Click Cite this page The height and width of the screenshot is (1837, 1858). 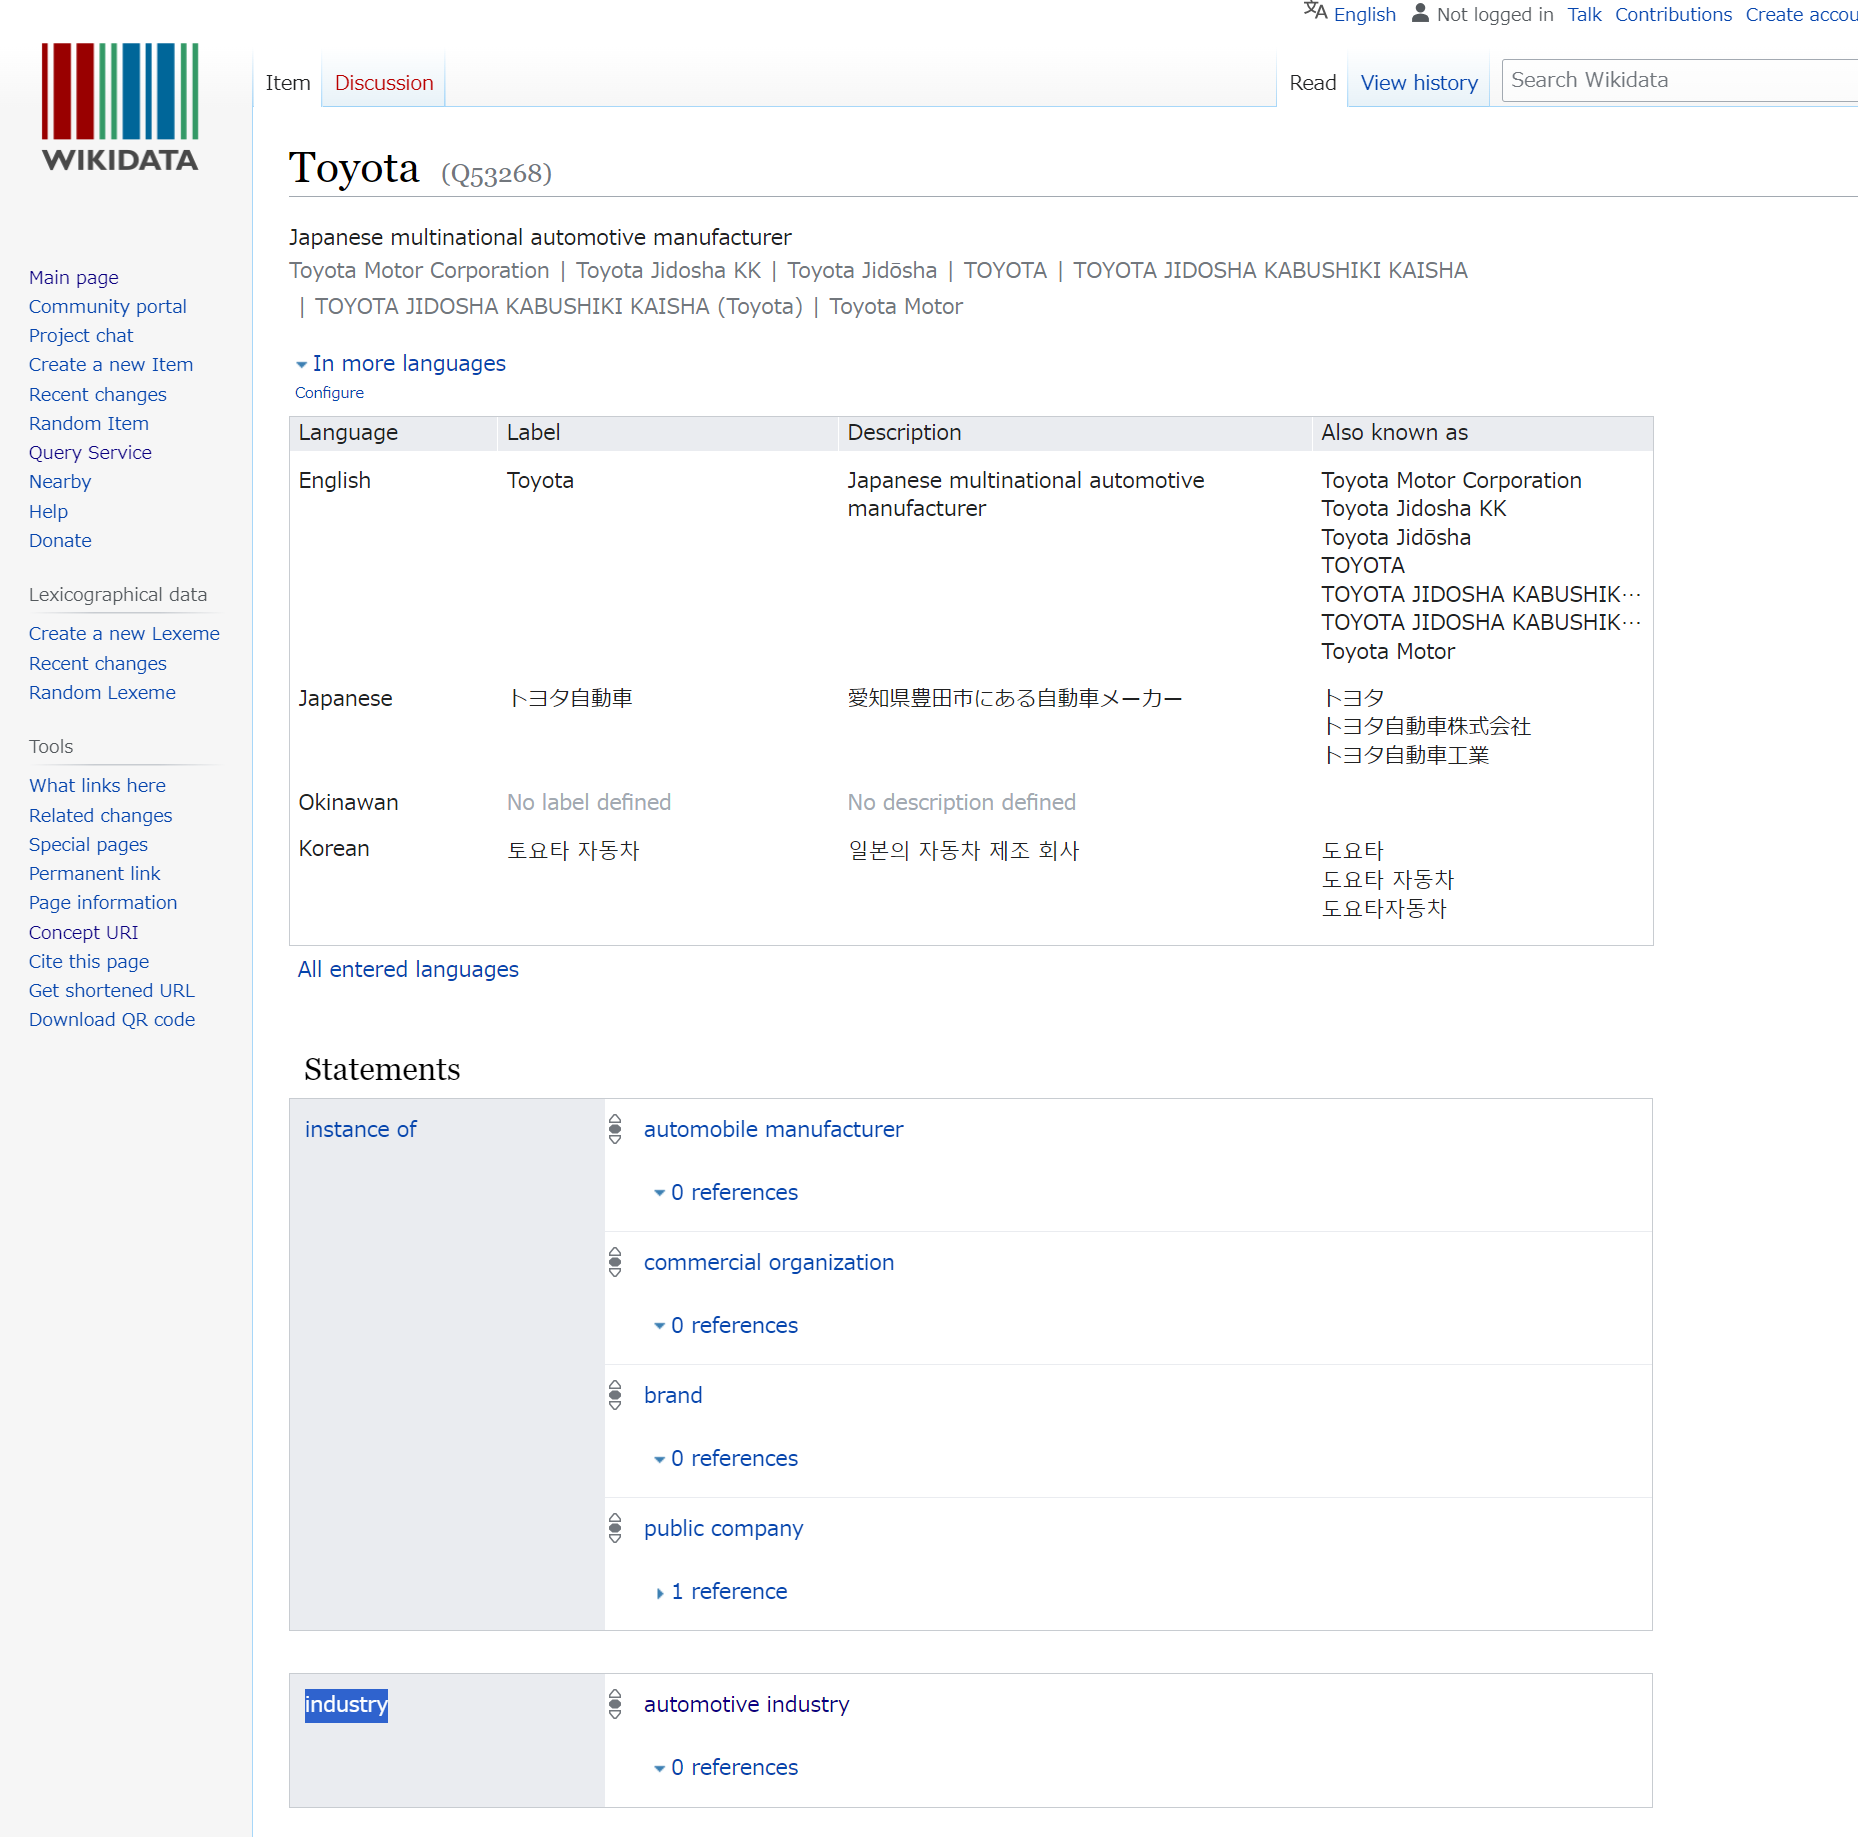coord(89,961)
